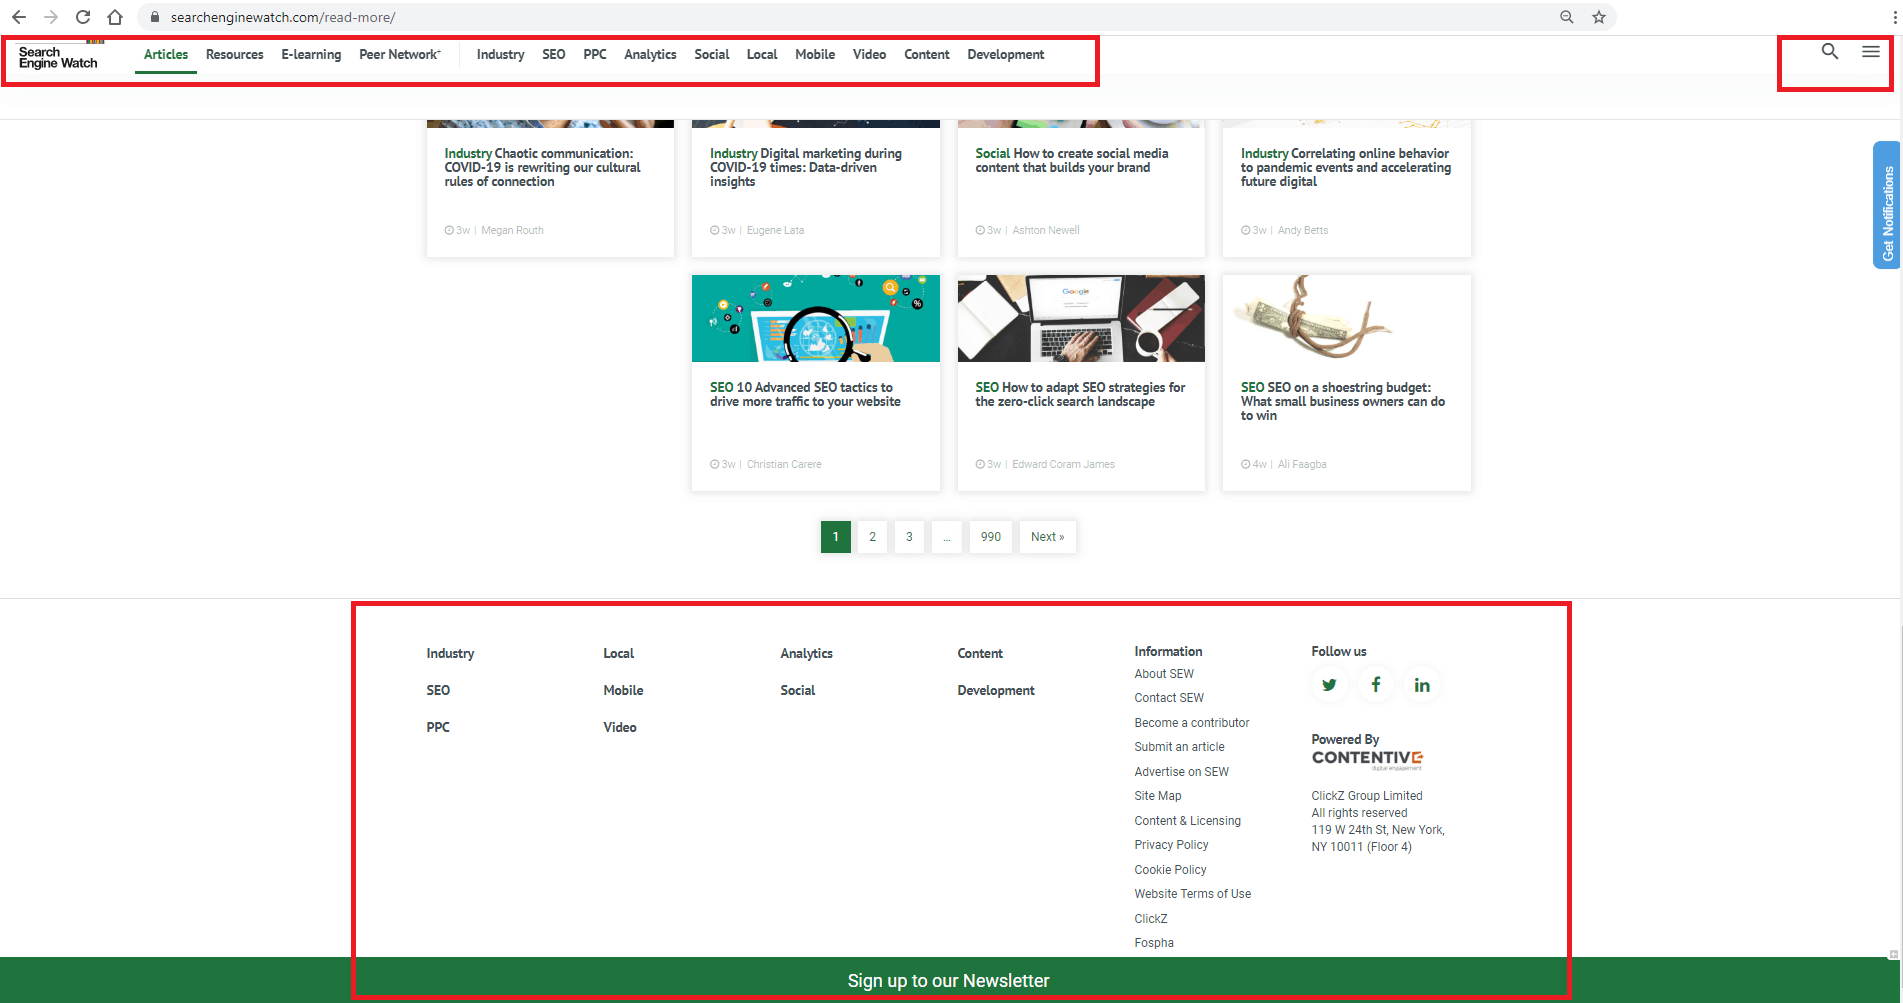Reload the page with the refresh icon

click(83, 17)
